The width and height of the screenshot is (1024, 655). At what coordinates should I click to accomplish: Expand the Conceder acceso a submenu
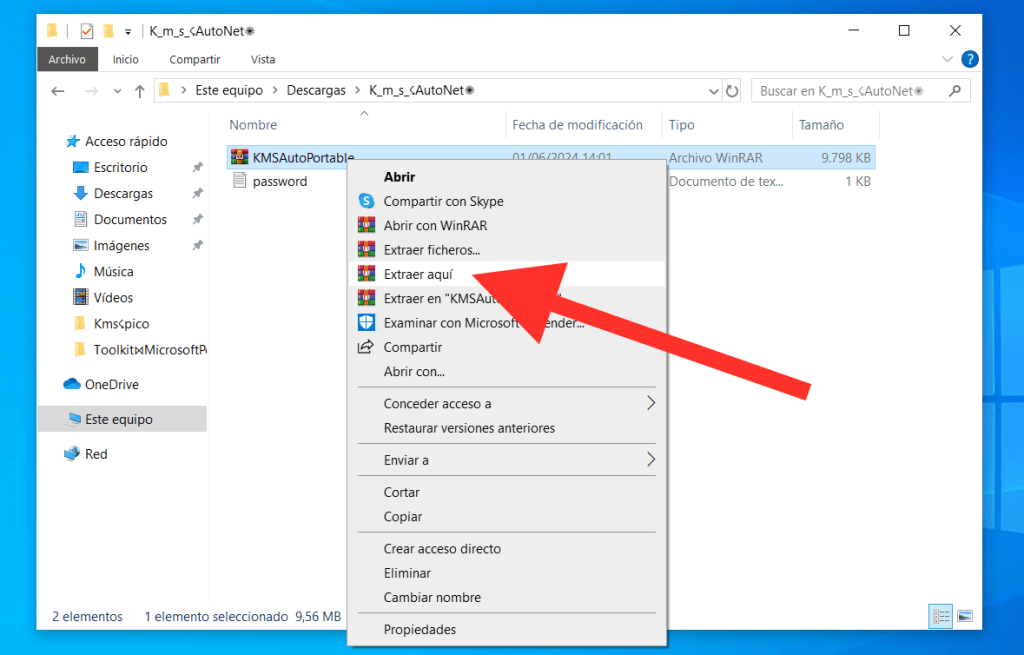point(650,404)
